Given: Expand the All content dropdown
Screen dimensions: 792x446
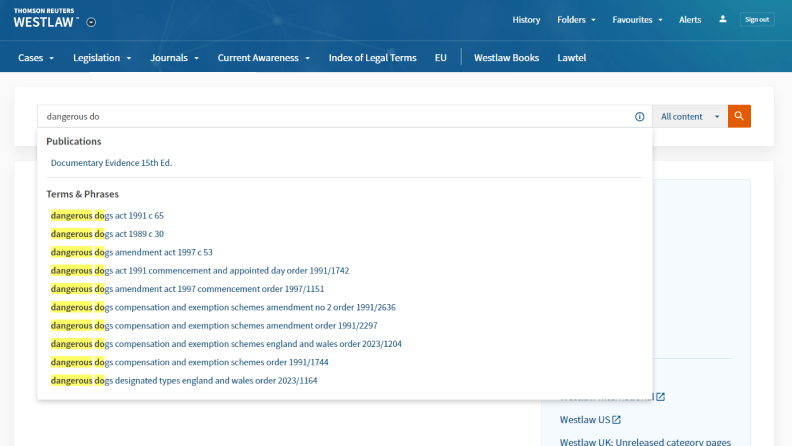Looking at the screenshot, I should [689, 117].
